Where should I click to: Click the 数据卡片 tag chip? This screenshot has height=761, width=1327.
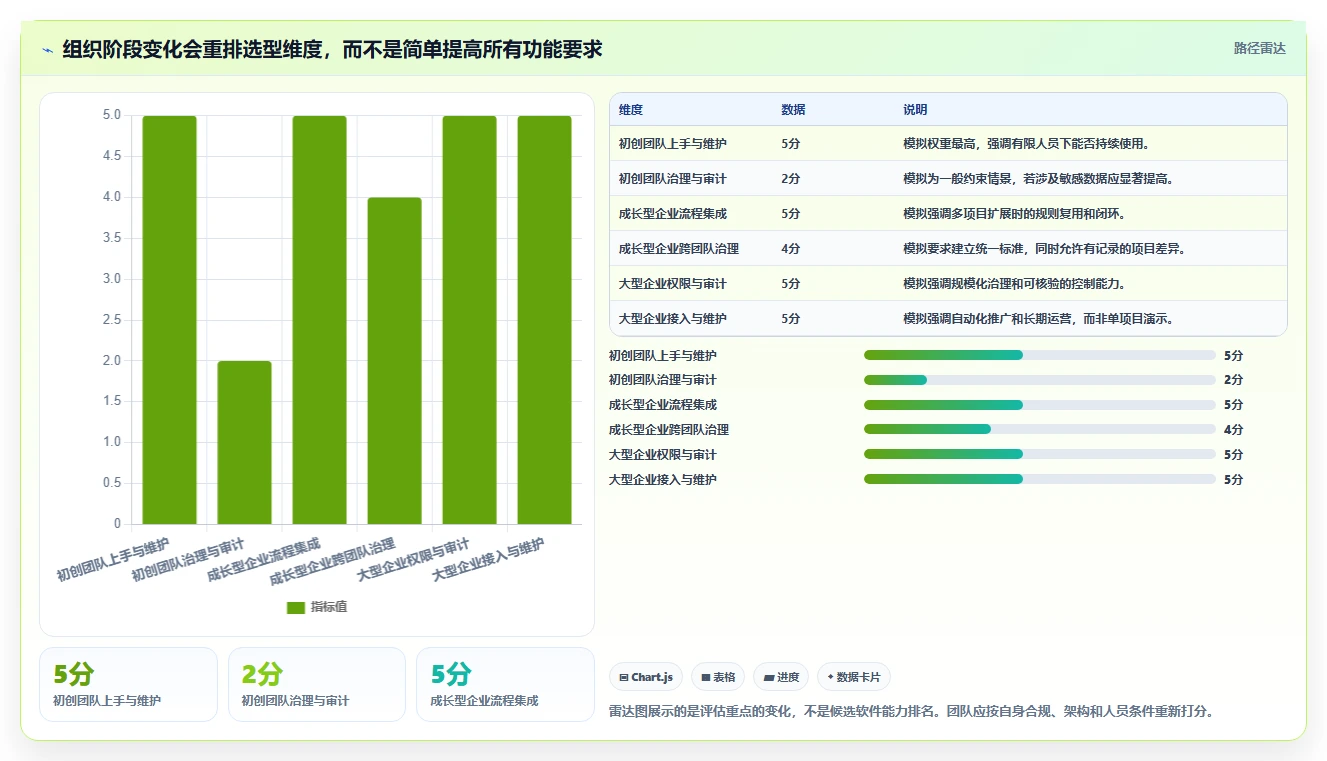[x=854, y=677]
